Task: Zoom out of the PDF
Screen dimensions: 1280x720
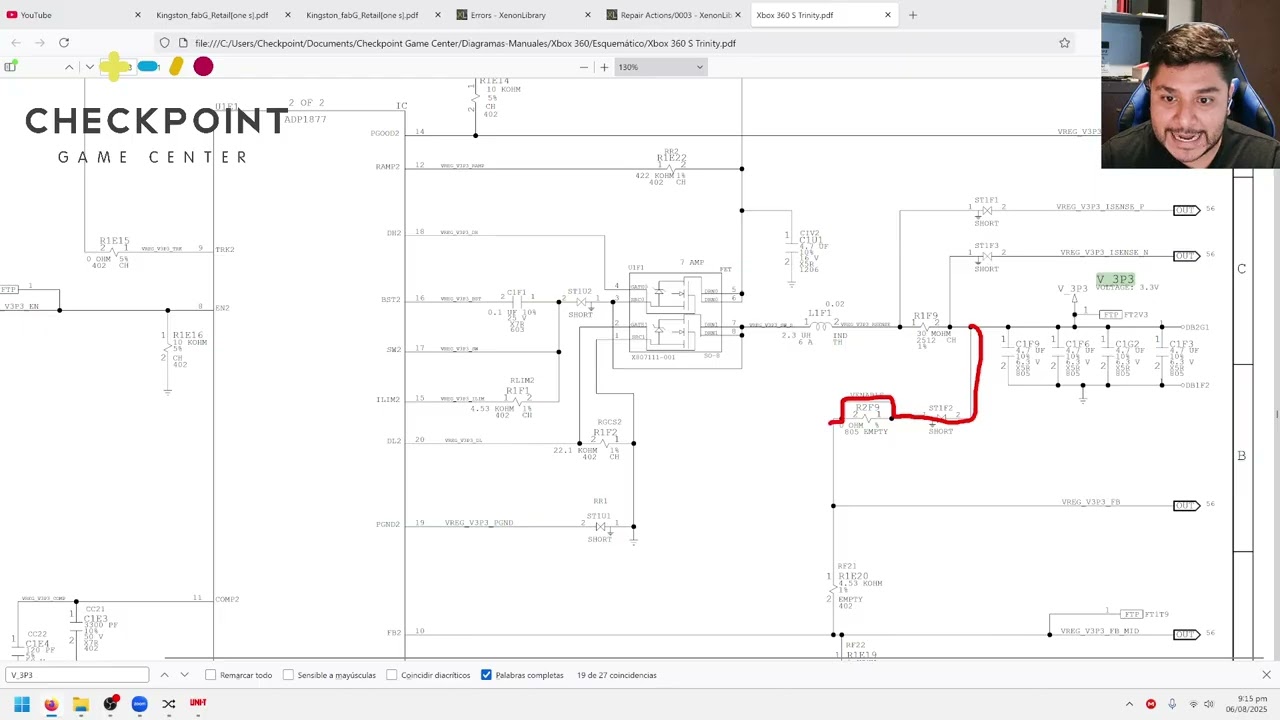Action: [x=584, y=67]
